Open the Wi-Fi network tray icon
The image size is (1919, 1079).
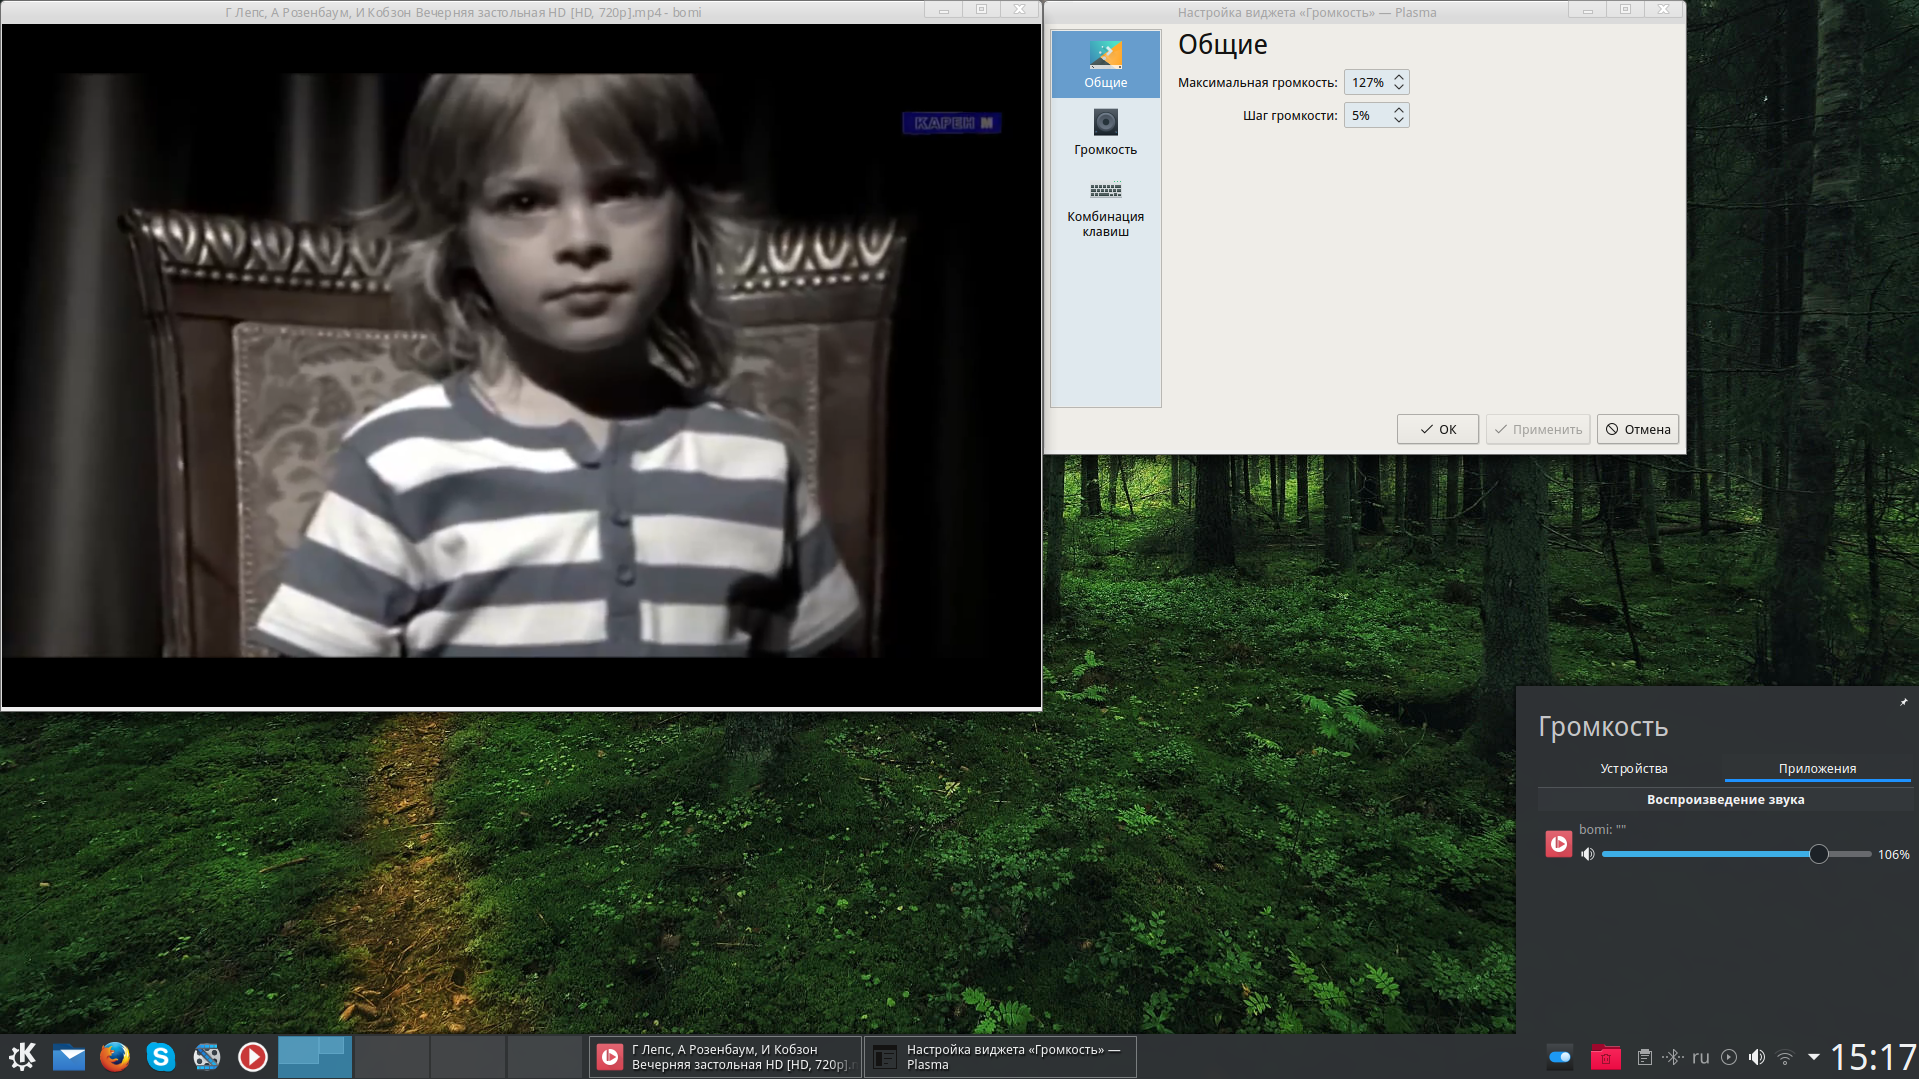click(x=1785, y=1057)
